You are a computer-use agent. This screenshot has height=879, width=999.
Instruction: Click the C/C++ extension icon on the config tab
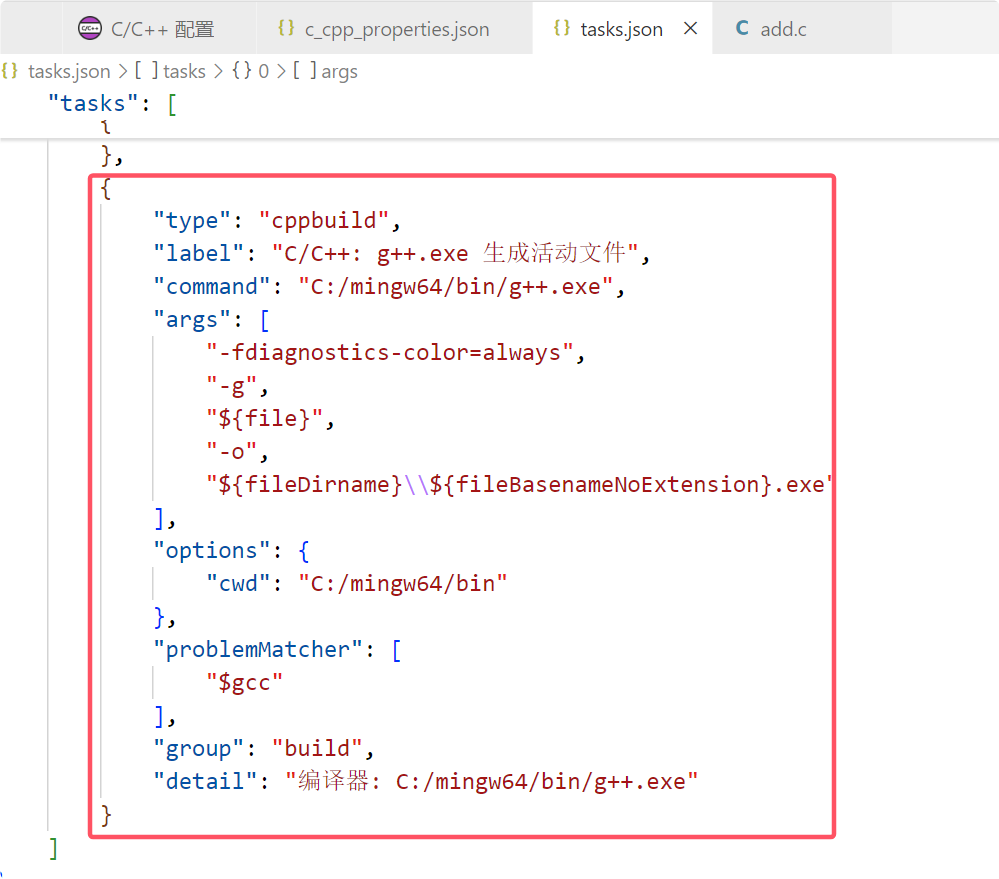point(90,28)
